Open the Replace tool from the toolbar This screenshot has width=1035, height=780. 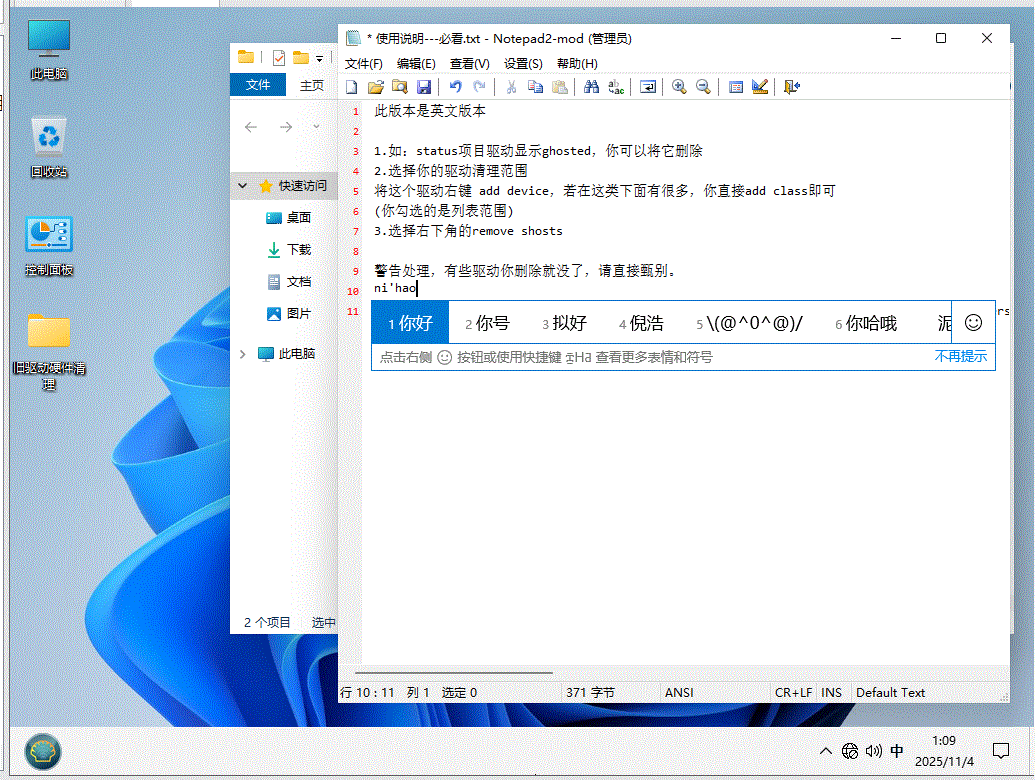click(615, 87)
